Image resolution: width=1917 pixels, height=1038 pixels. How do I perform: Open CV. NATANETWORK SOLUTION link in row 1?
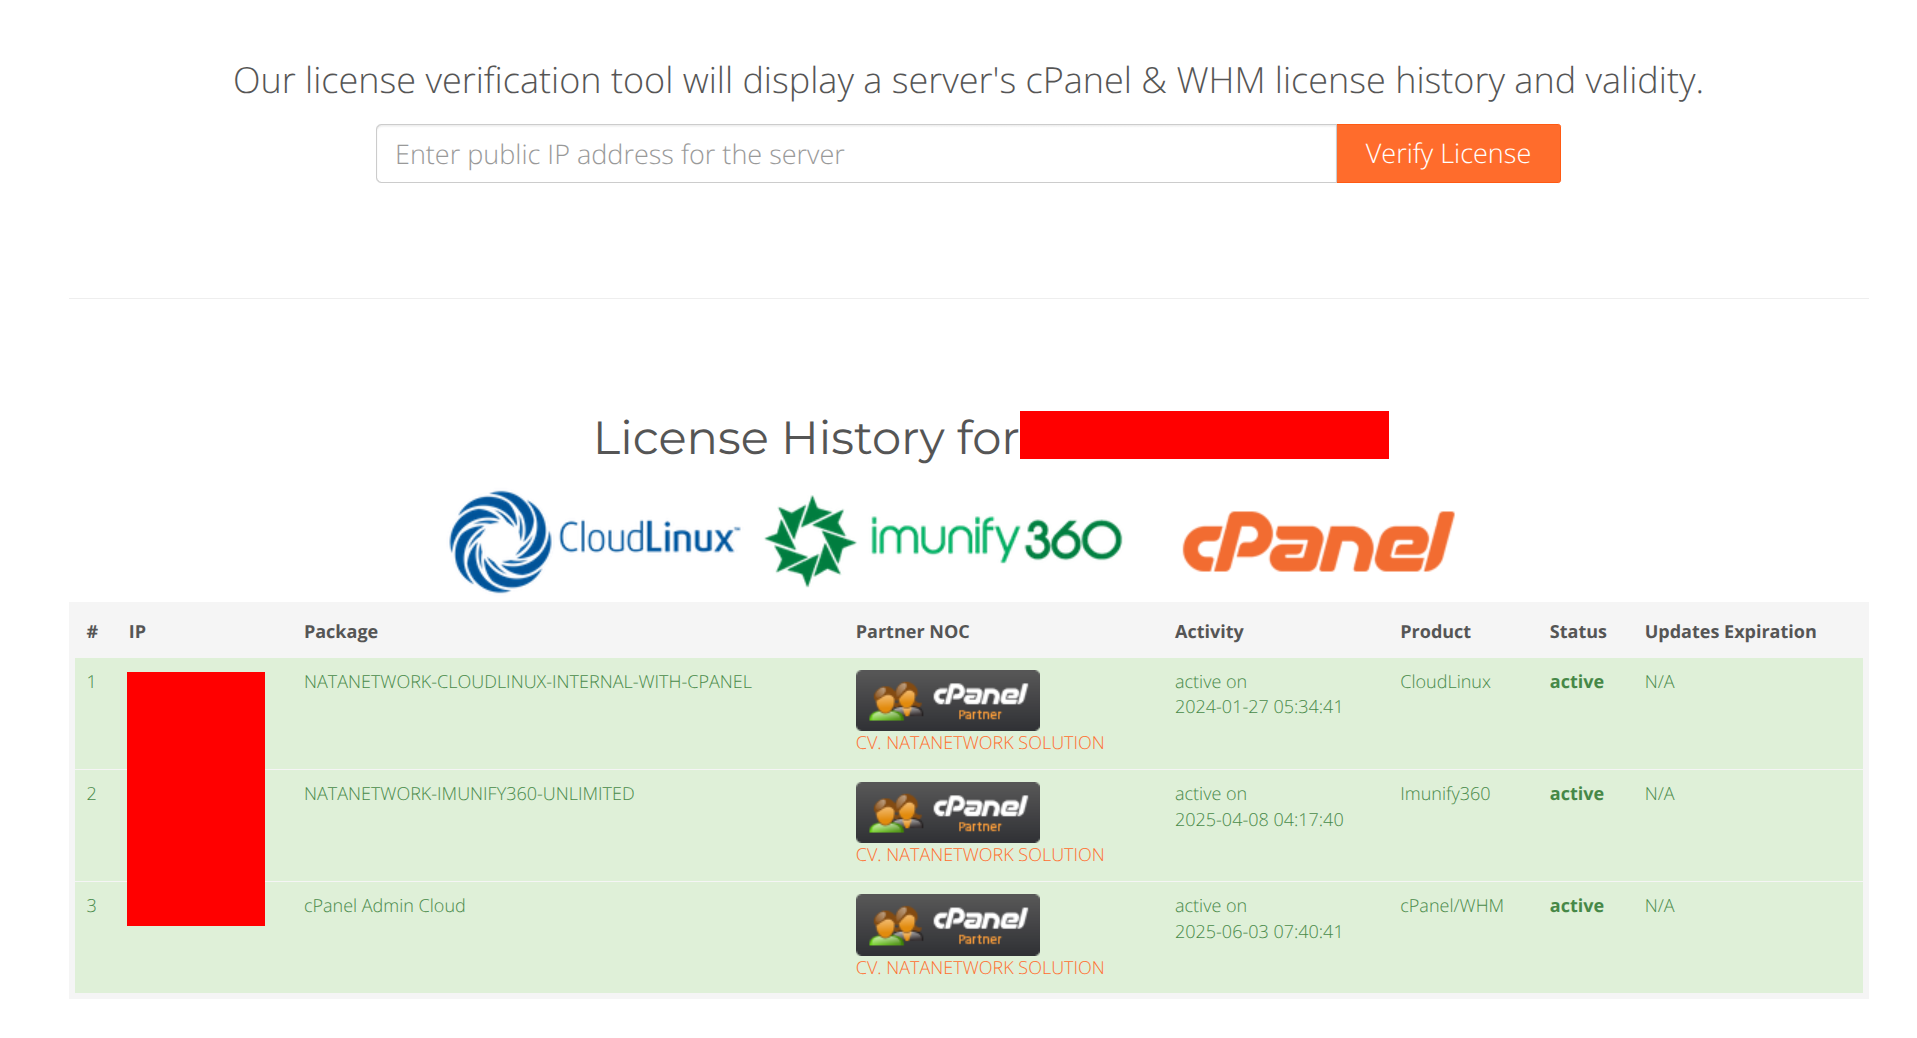pyautogui.click(x=980, y=742)
